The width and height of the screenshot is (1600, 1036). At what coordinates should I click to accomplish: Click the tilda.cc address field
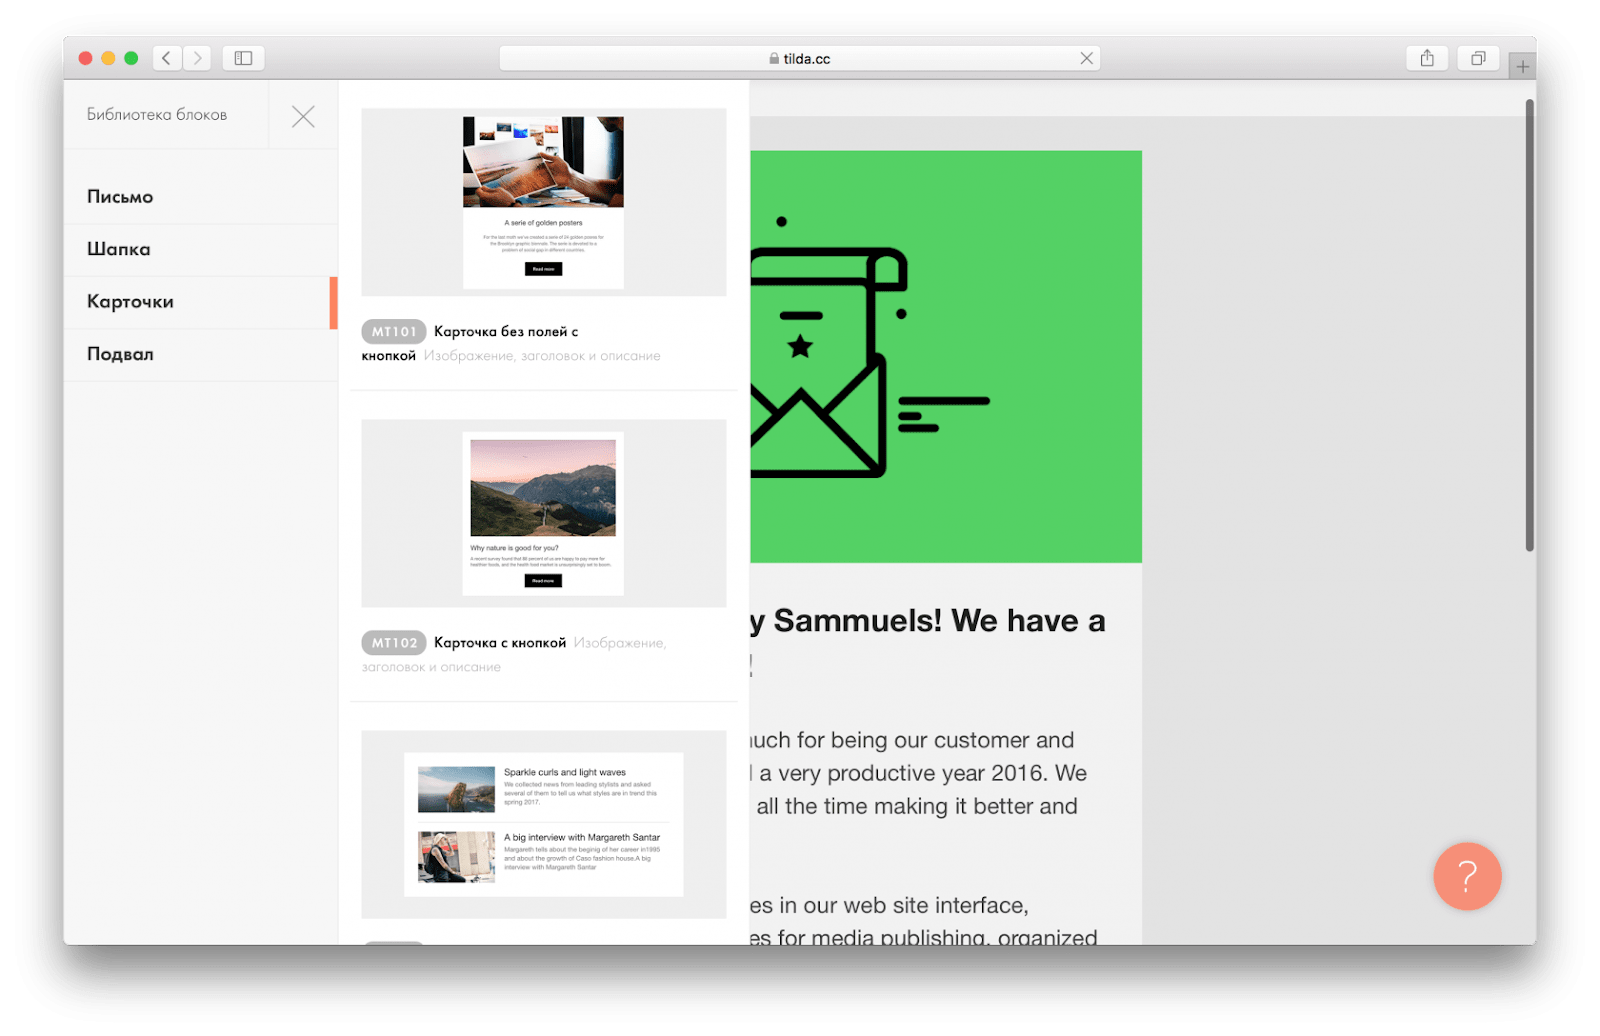[800, 58]
